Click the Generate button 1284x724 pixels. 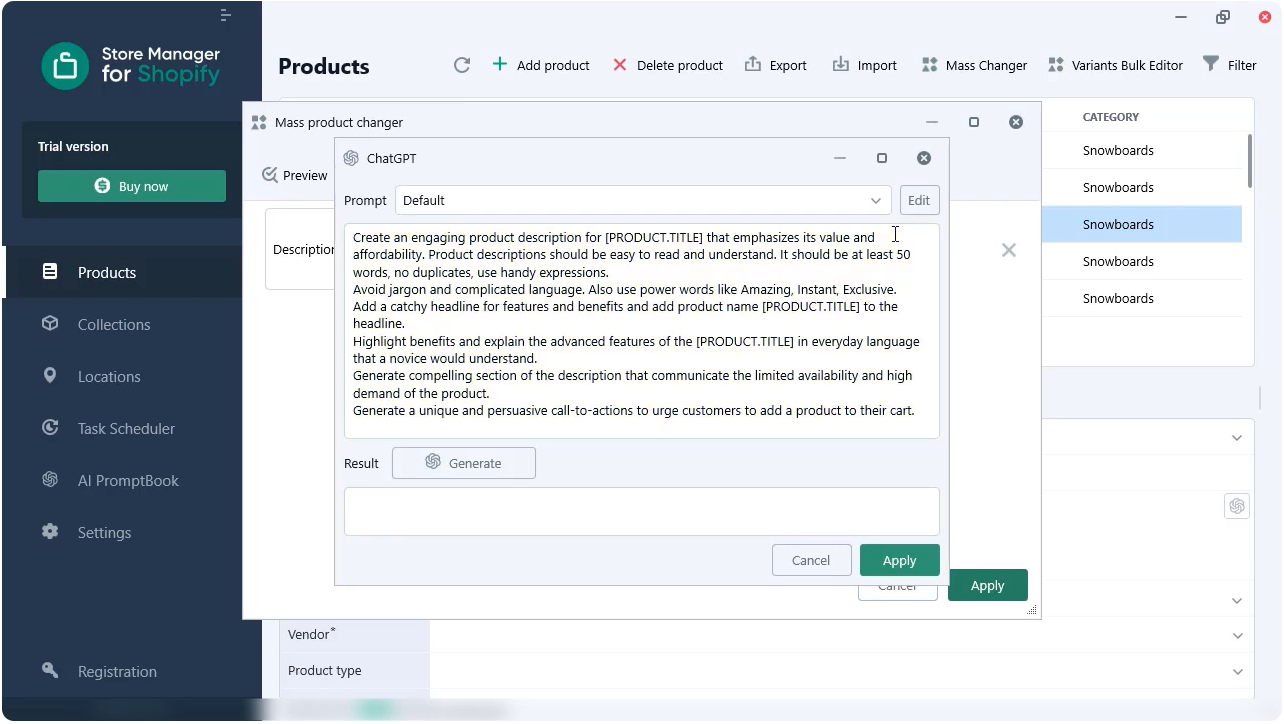[464, 463]
